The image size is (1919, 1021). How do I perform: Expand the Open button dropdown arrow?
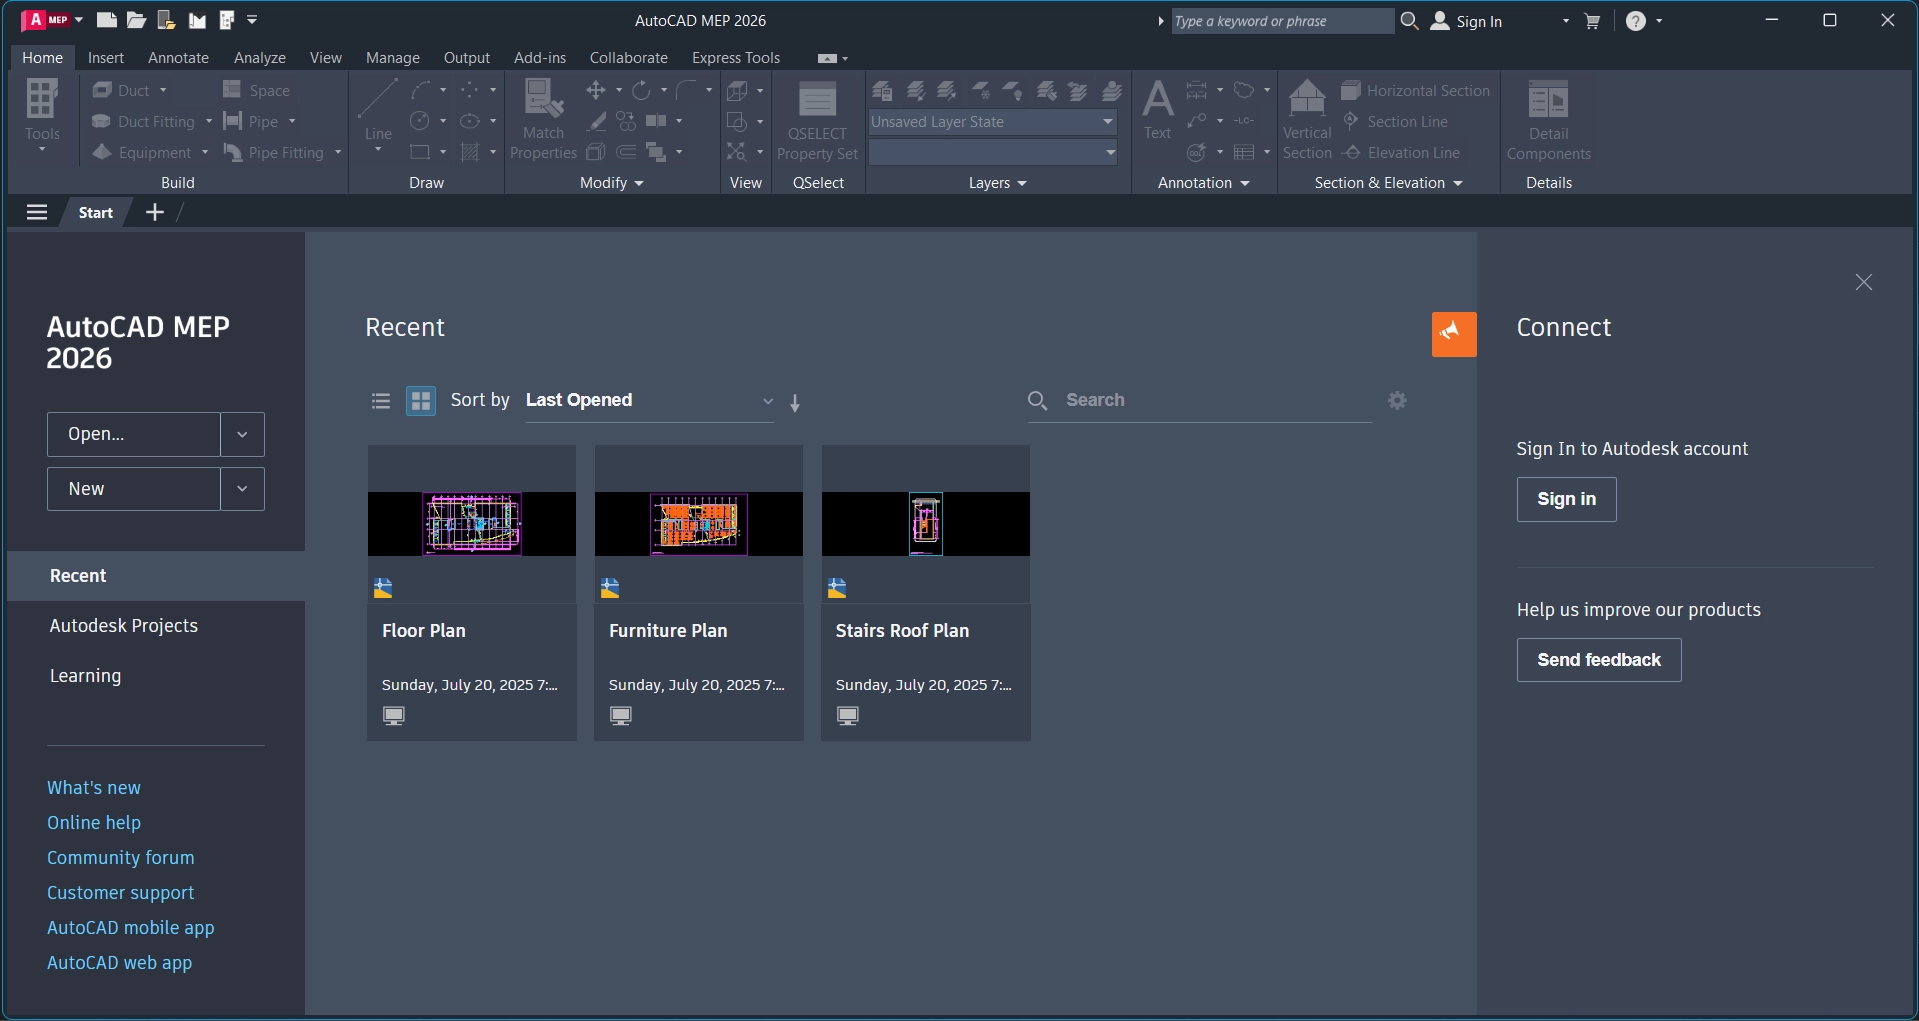pyautogui.click(x=242, y=434)
